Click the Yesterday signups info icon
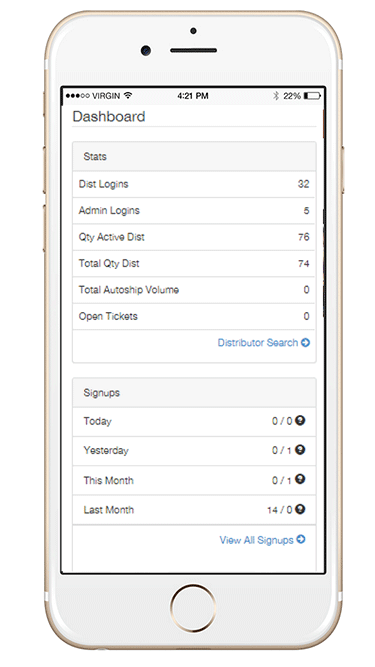 300,450
